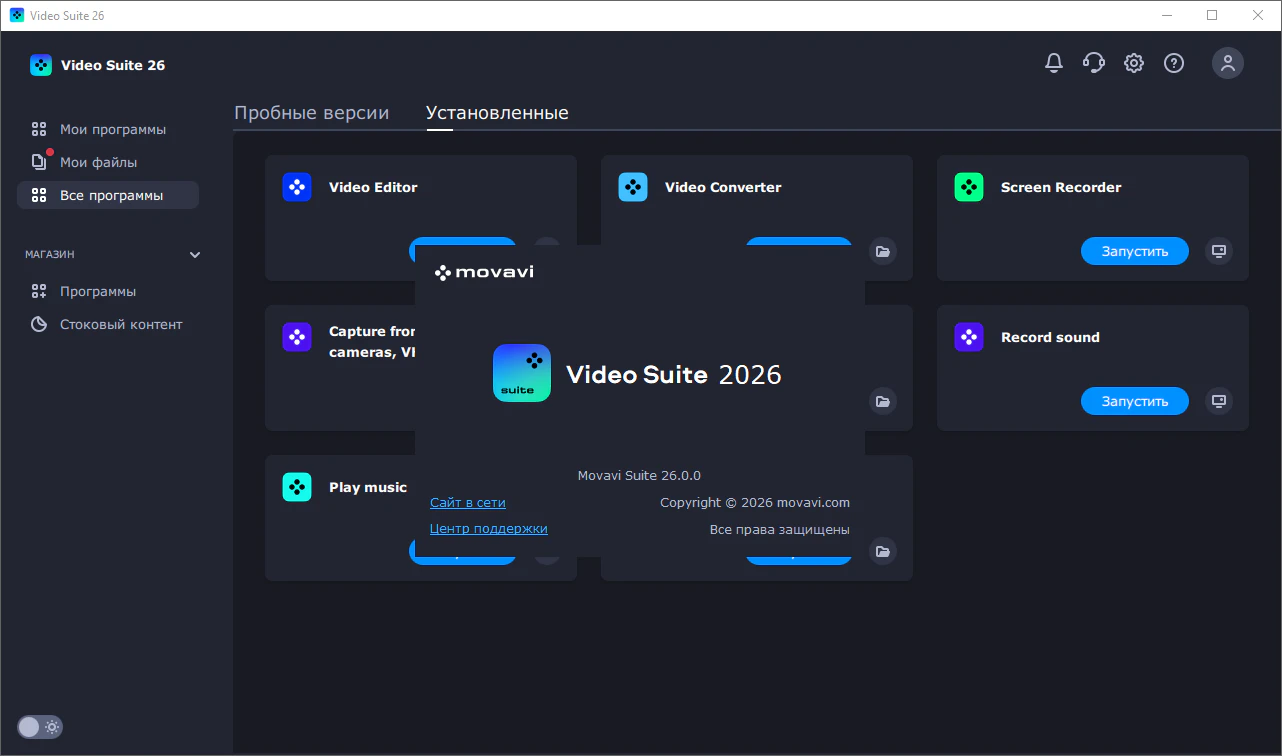Open the notifications bell

[x=1054, y=63]
